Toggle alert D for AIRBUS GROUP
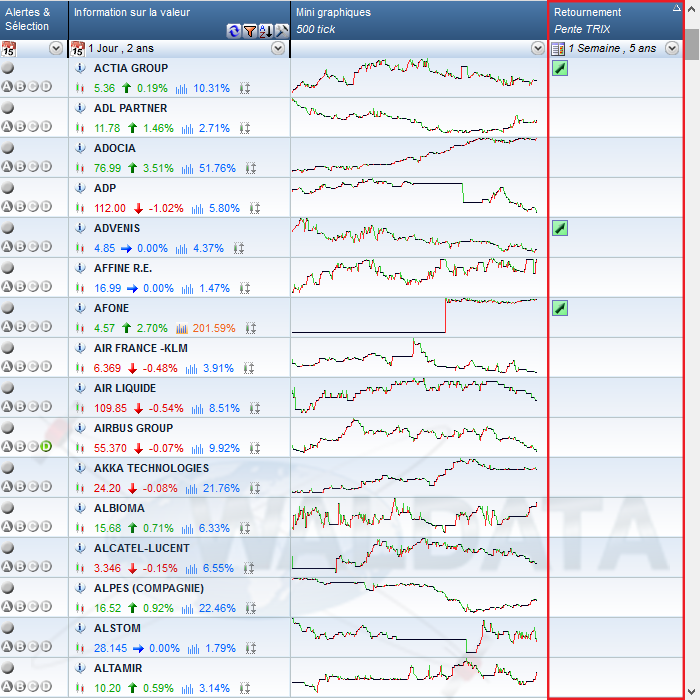 46,446
